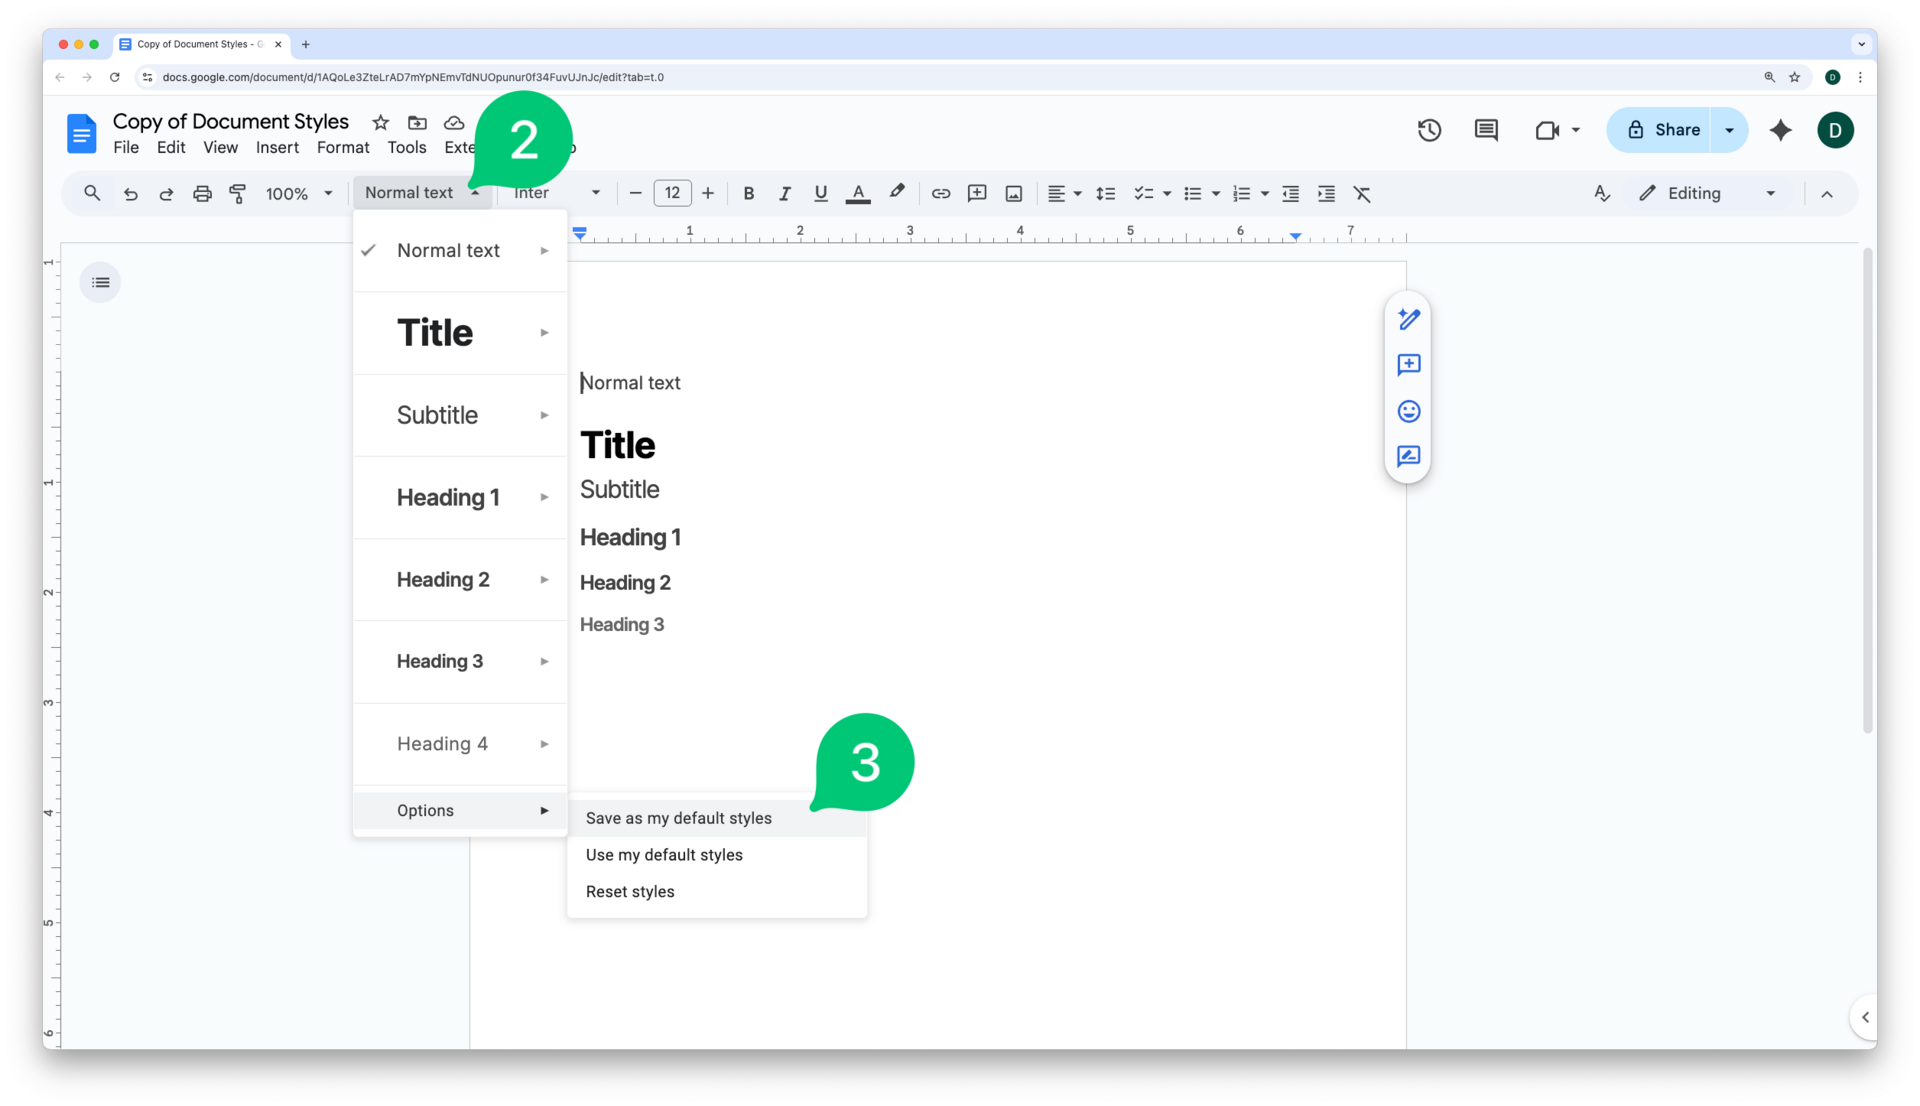
Task: Open the spelling and grammar check
Action: click(x=1601, y=193)
